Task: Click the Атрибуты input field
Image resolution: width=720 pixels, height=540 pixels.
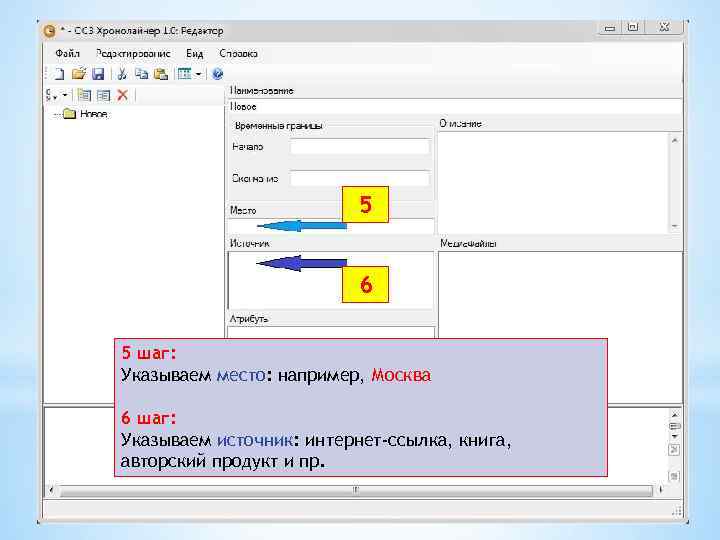Action: (x=331, y=332)
